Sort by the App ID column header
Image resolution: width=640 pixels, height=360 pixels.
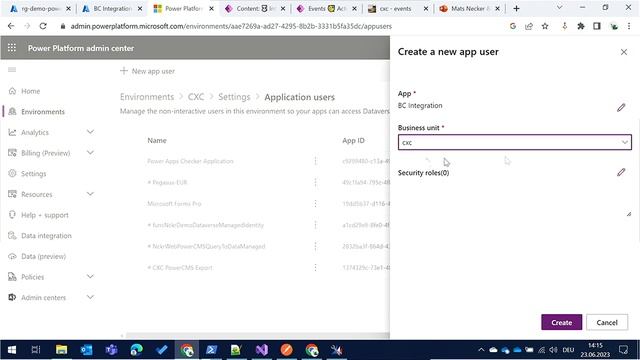pyautogui.click(x=353, y=140)
